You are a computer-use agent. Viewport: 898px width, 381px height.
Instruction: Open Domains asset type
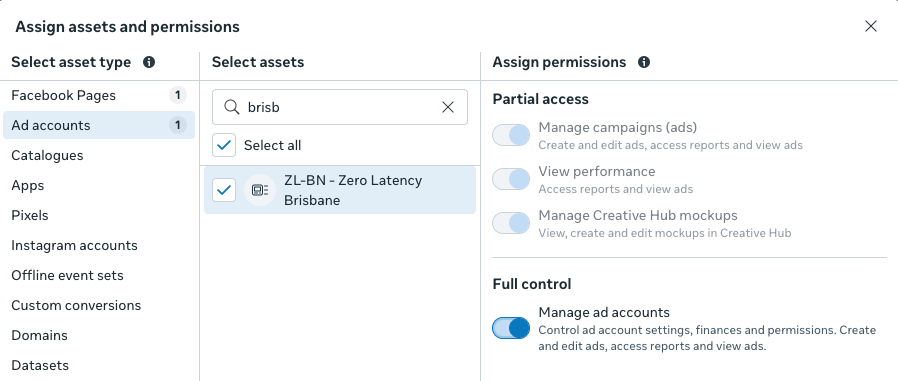tap(99, 335)
